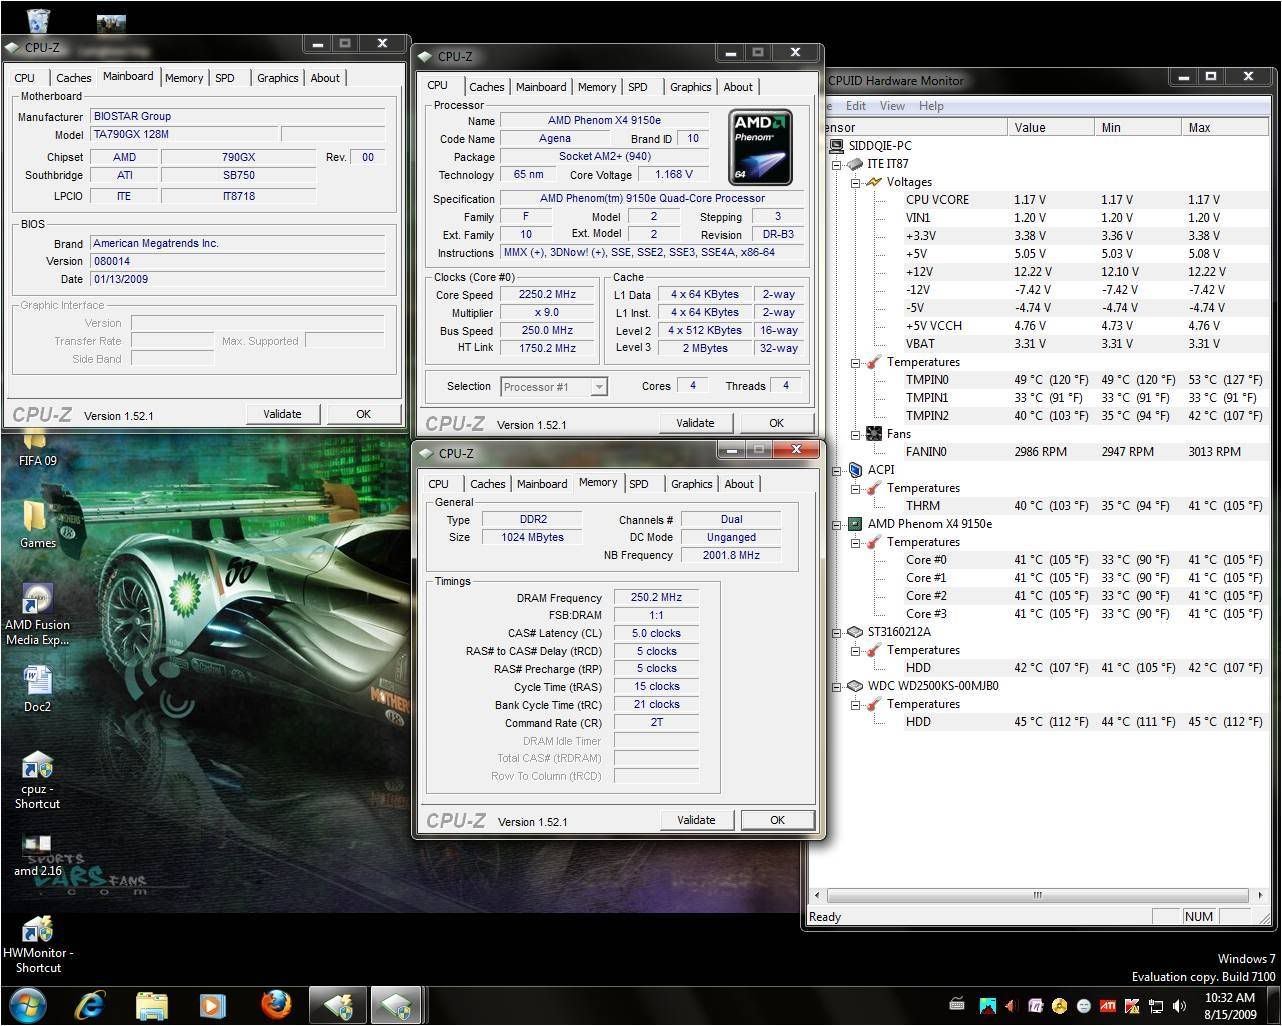Open the Caches tab in CPU window
Image resolution: width=1282 pixels, height=1026 pixels.
point(486,87)
